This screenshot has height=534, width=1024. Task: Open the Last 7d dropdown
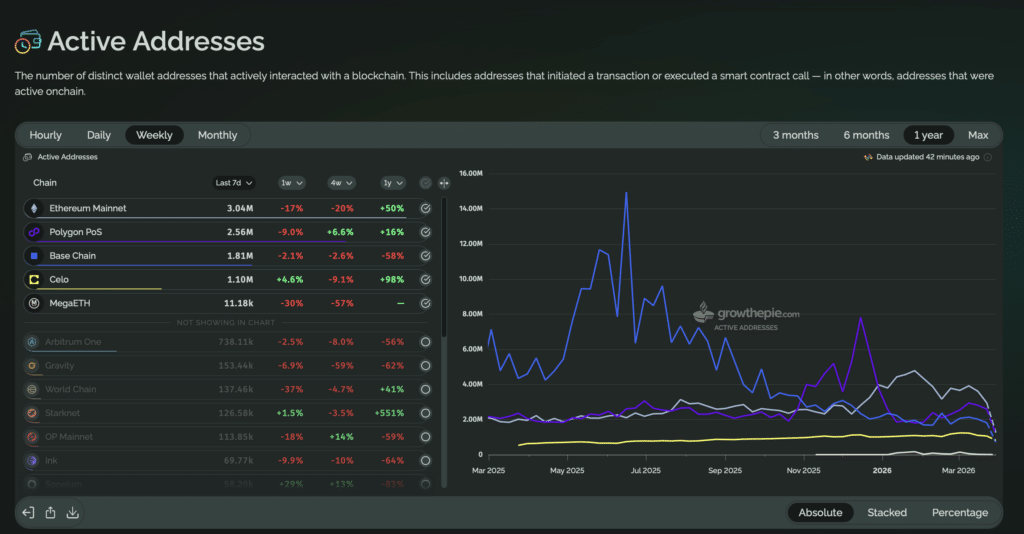tap(234, 183)
